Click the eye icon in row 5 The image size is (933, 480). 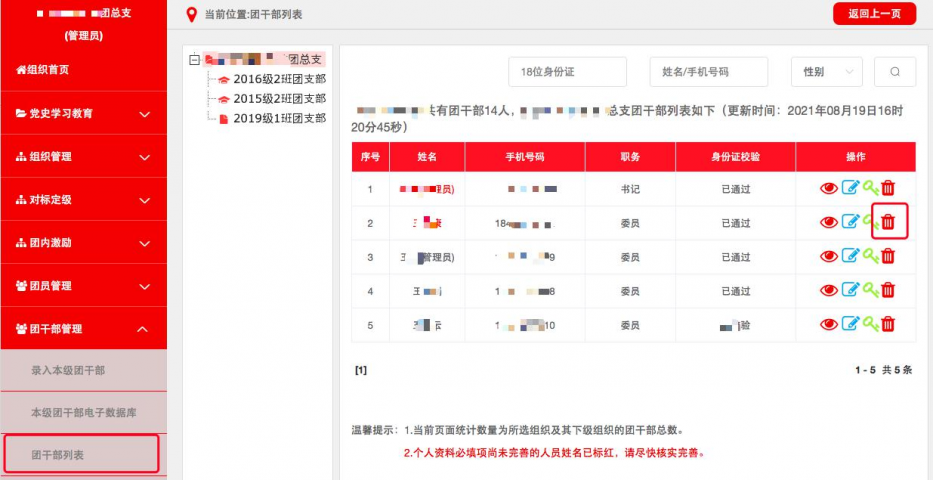pyautogui.click(x=828, y=324)
